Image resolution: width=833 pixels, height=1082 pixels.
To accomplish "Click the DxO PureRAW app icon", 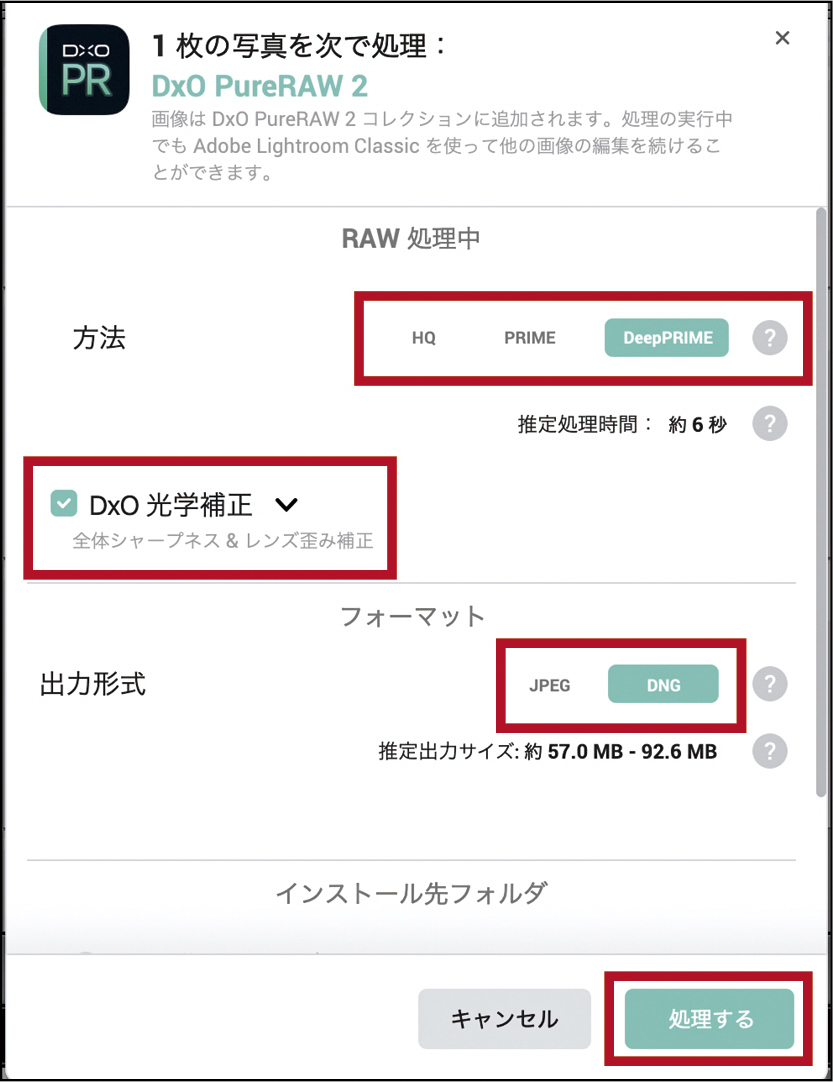I will coord(84,69).
